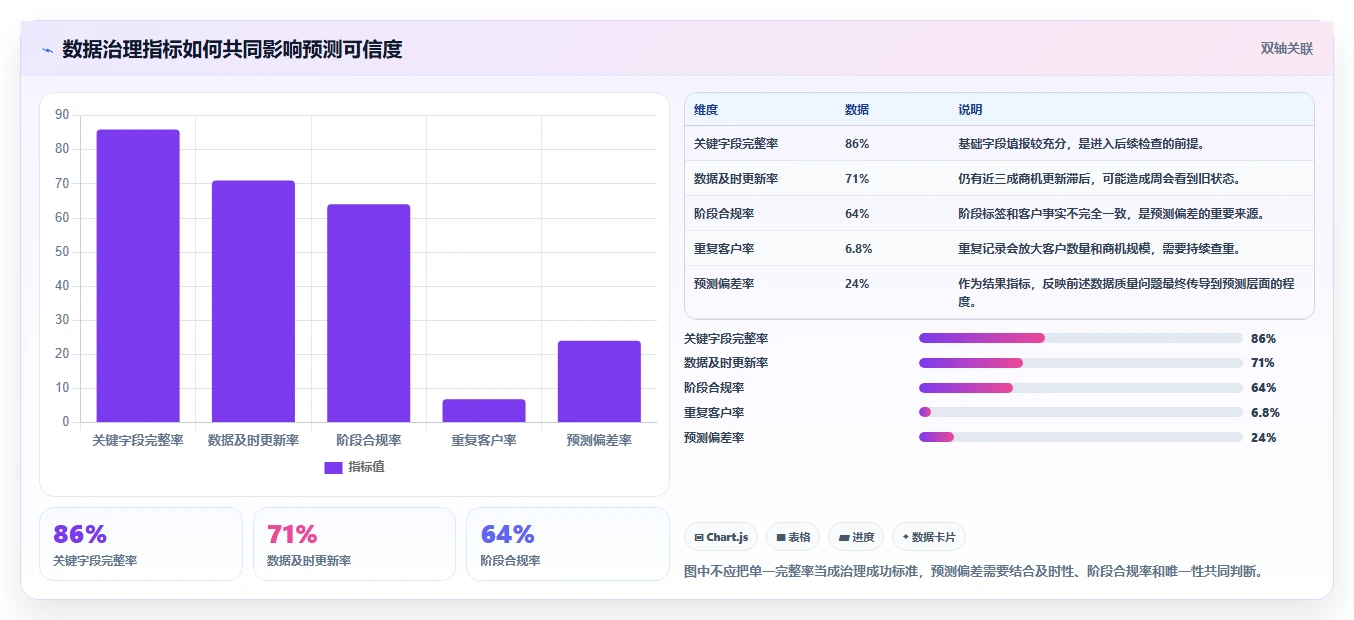Click the 重复客户率 cell in the table
This screenshot has height=620, width=1354.
[x=724, y=249]
